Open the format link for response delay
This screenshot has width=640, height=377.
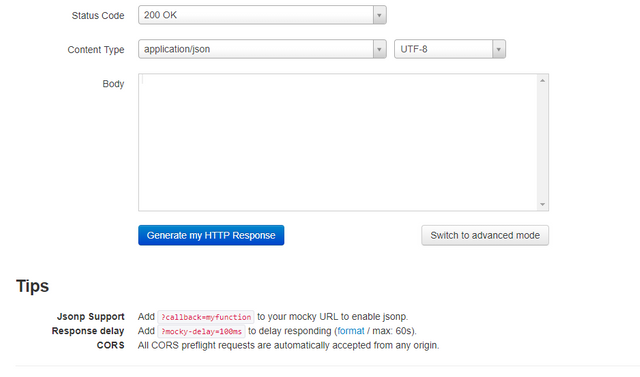(x=351, y=331)
